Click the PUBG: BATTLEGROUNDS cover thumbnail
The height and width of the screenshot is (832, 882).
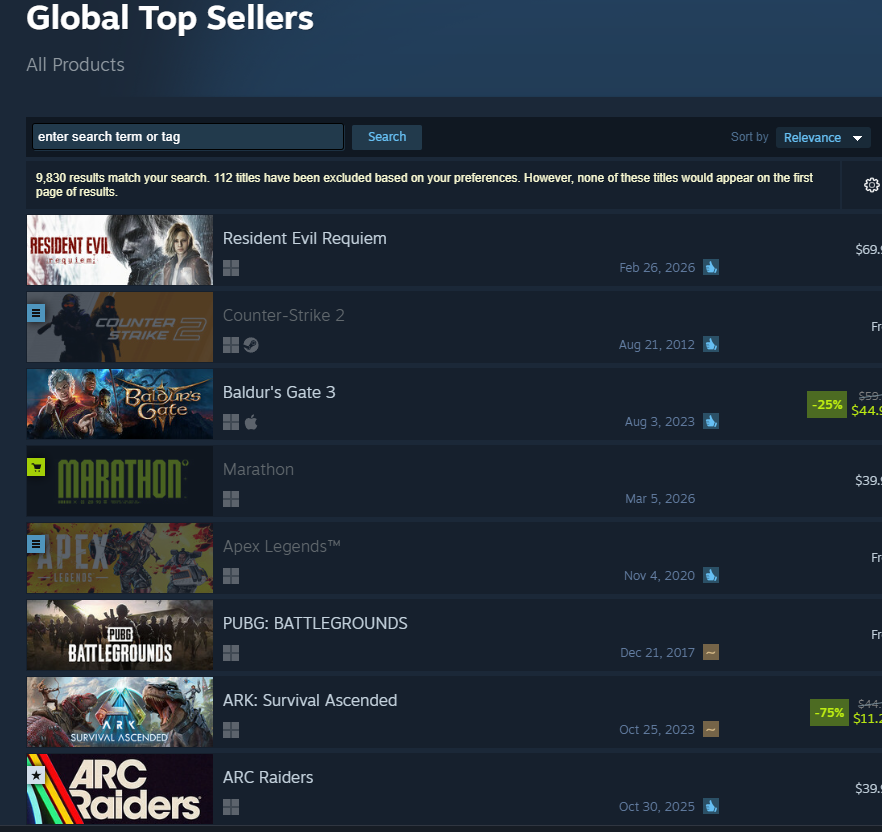point(120,635)
